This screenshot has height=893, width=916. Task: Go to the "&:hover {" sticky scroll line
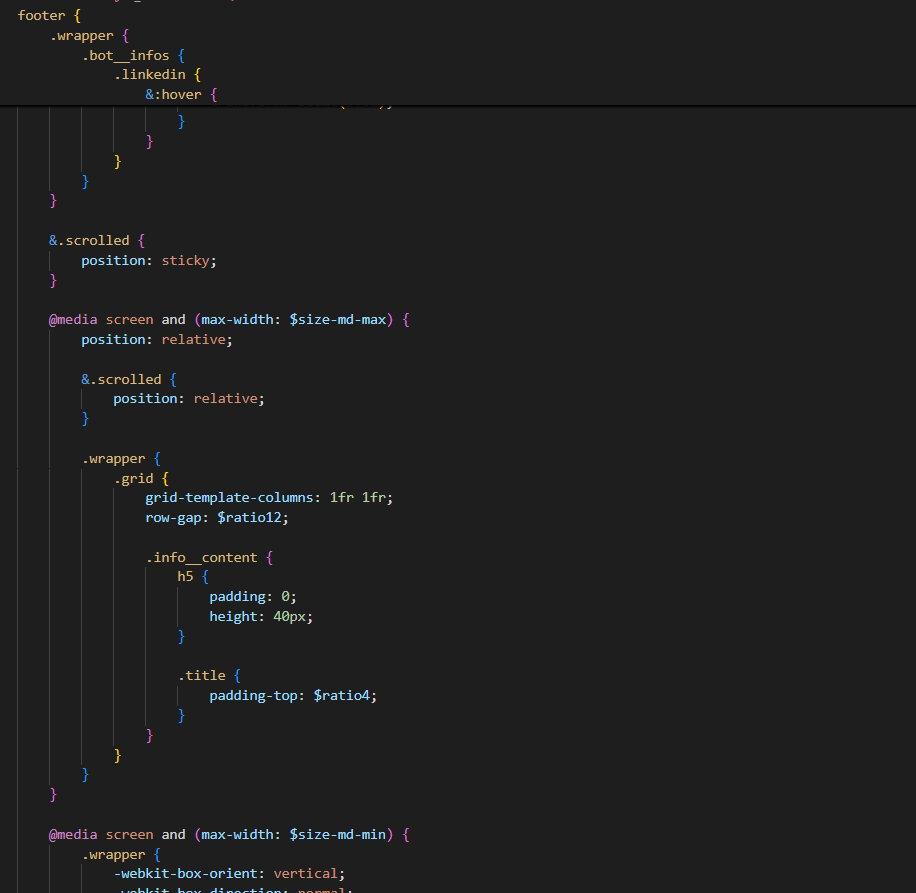181,94
